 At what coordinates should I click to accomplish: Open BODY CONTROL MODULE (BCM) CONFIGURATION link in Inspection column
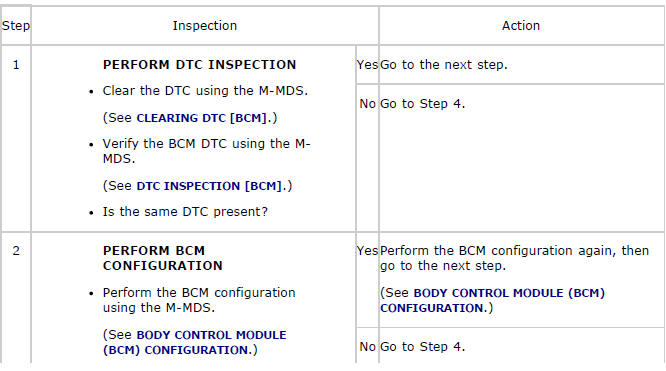click(195, 342)
